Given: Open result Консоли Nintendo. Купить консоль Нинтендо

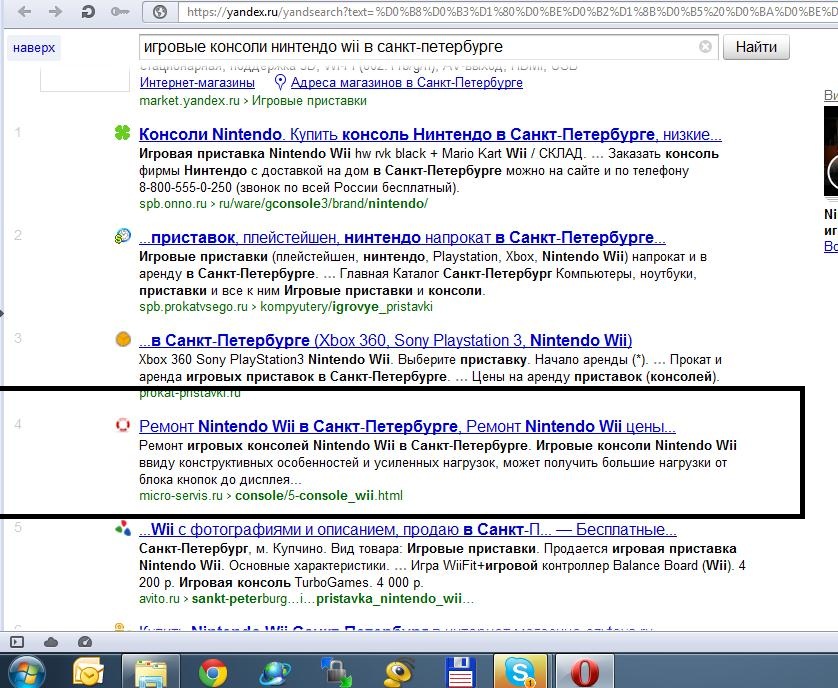Looking at the screenshot, I should click(x=430, y=134).
